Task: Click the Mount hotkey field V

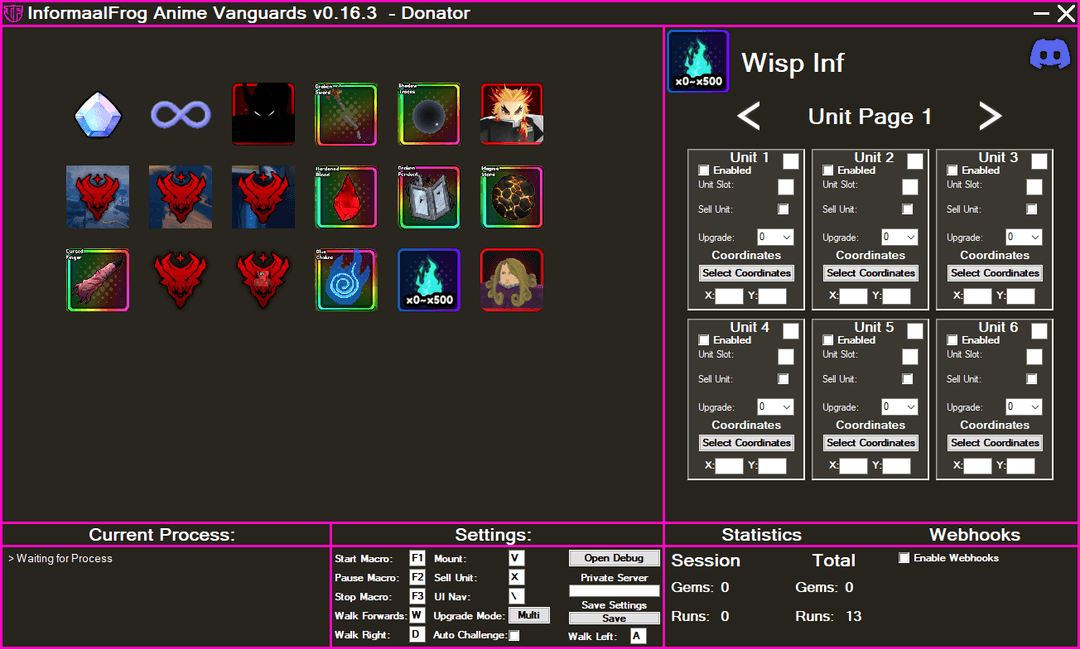Action: [x=517, y=558]
